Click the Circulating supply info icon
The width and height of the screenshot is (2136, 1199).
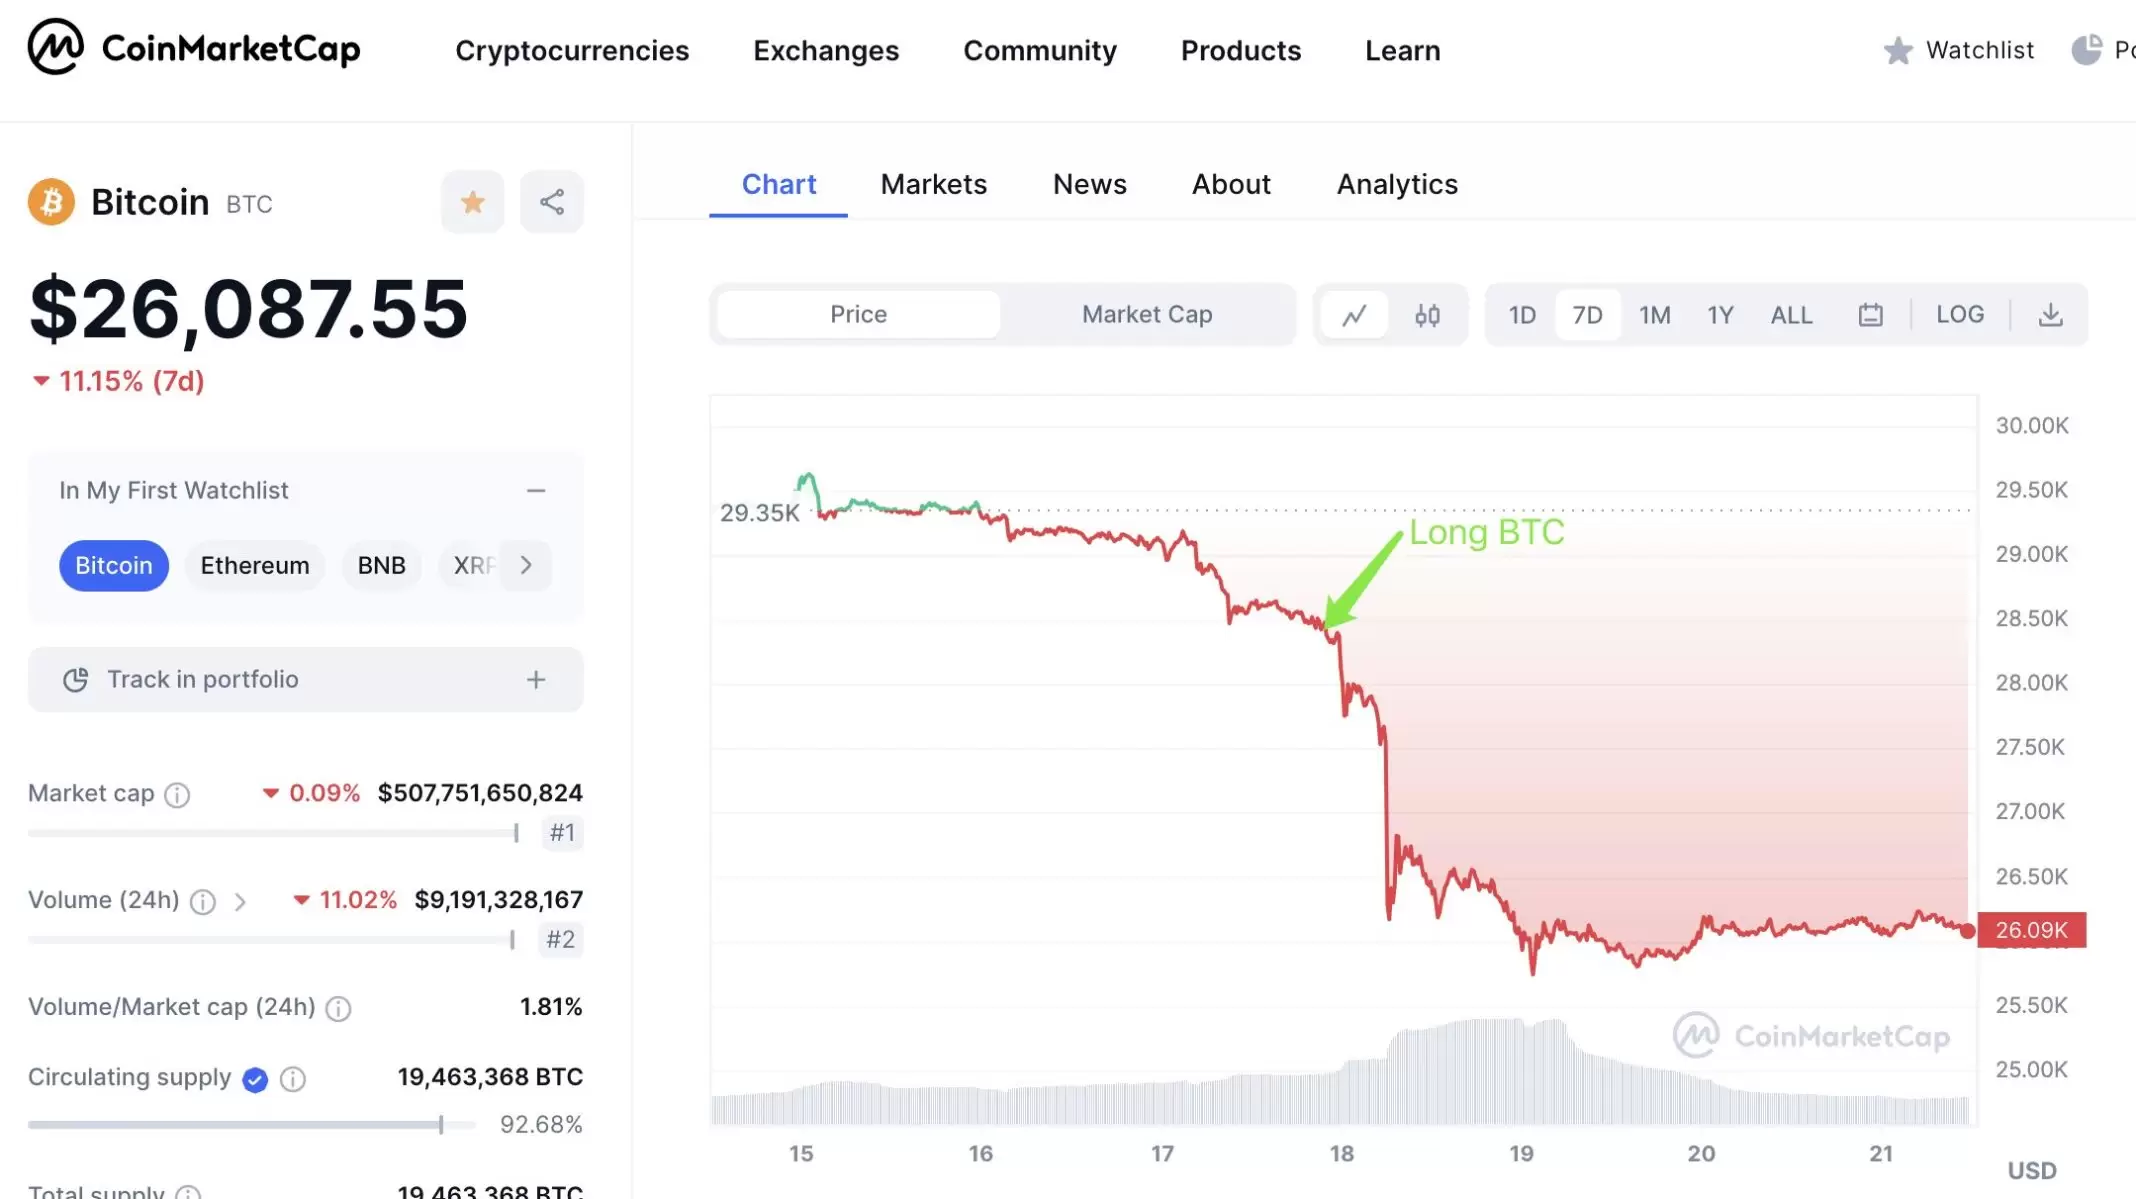293,1079
